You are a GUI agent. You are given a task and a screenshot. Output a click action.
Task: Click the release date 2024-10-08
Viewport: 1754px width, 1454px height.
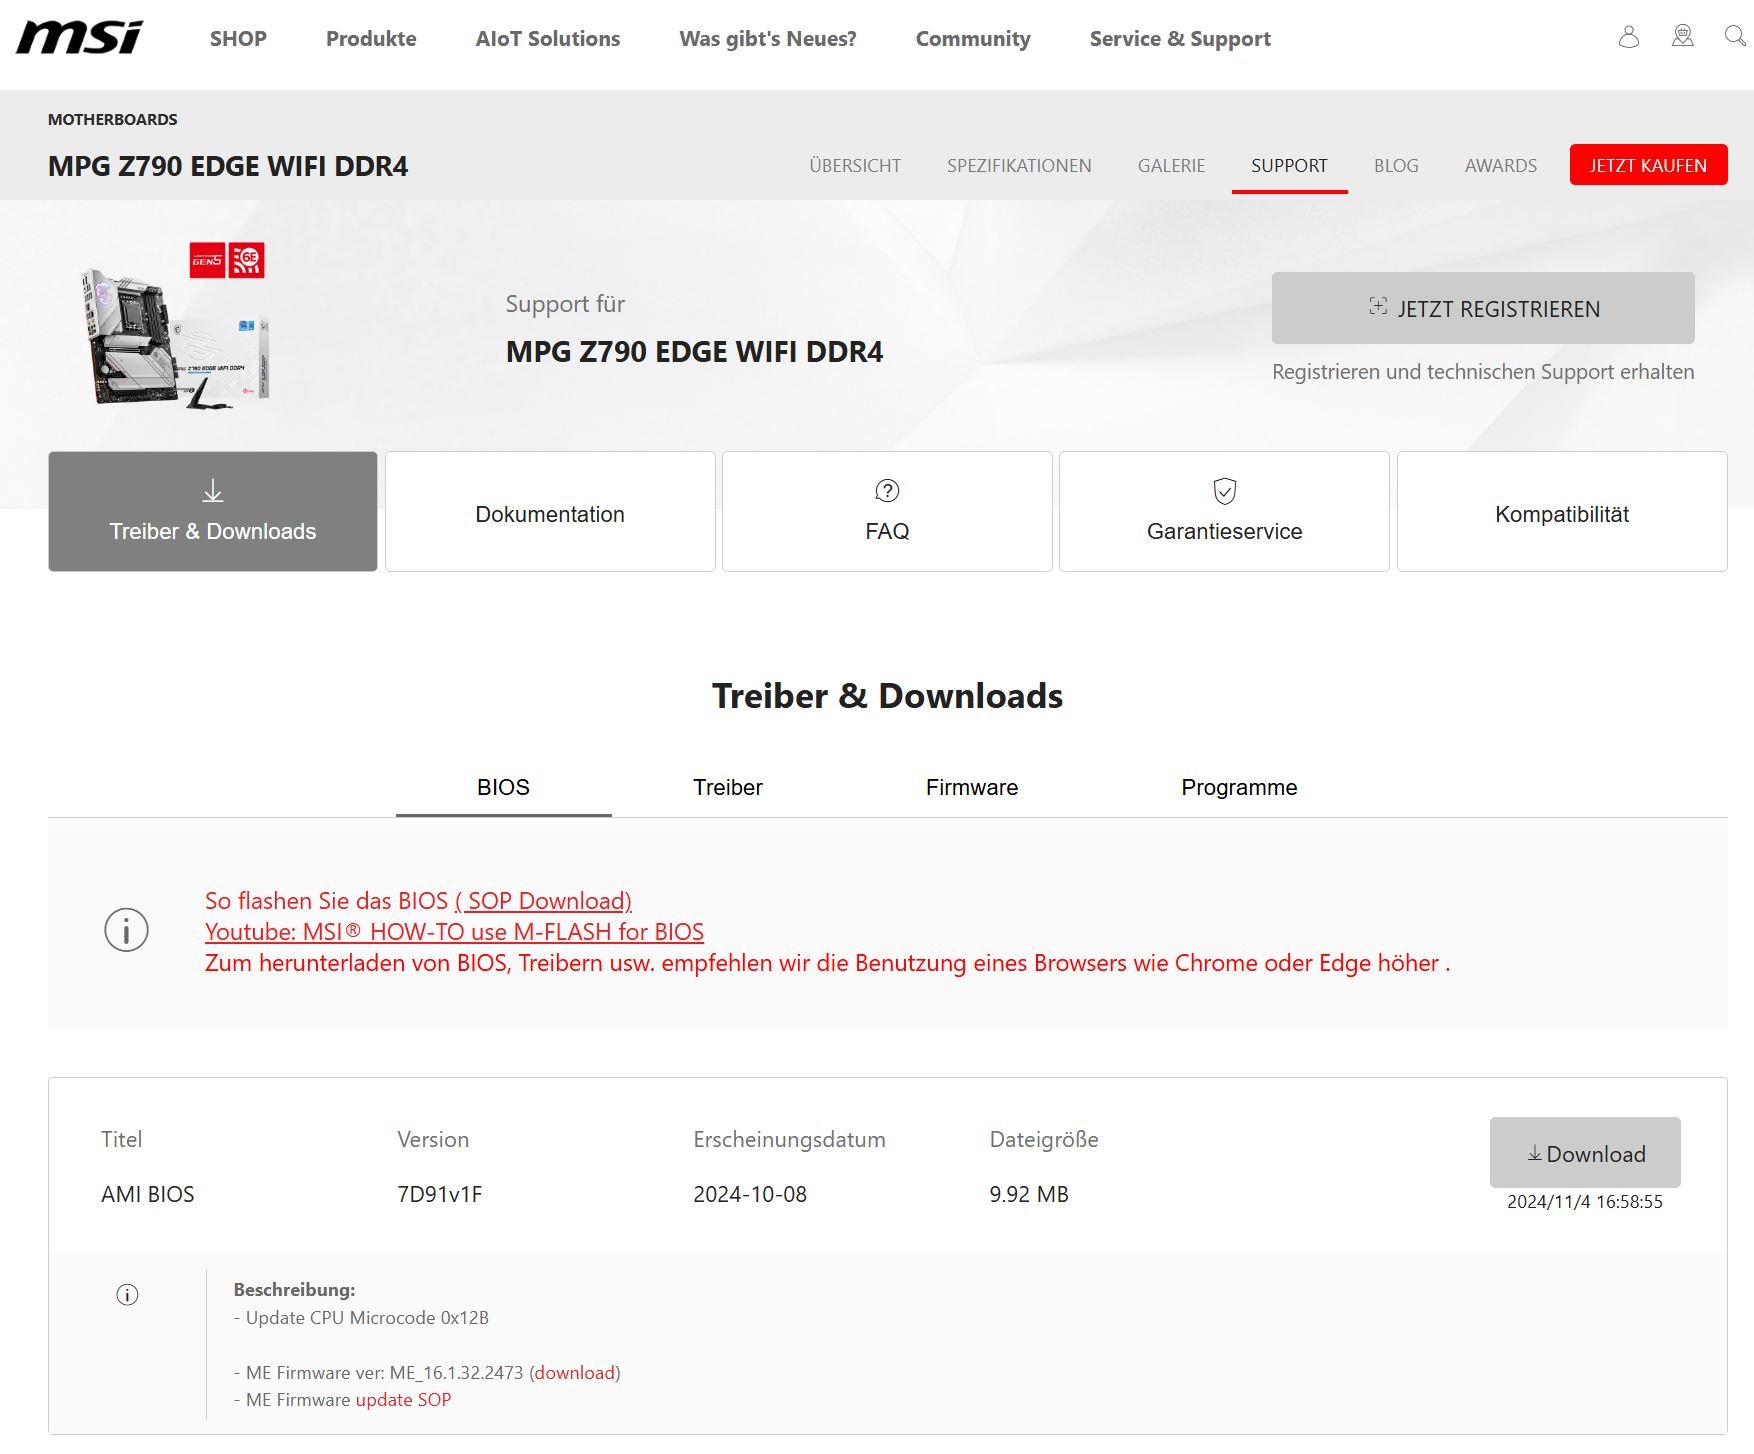tap(750, 1195)
